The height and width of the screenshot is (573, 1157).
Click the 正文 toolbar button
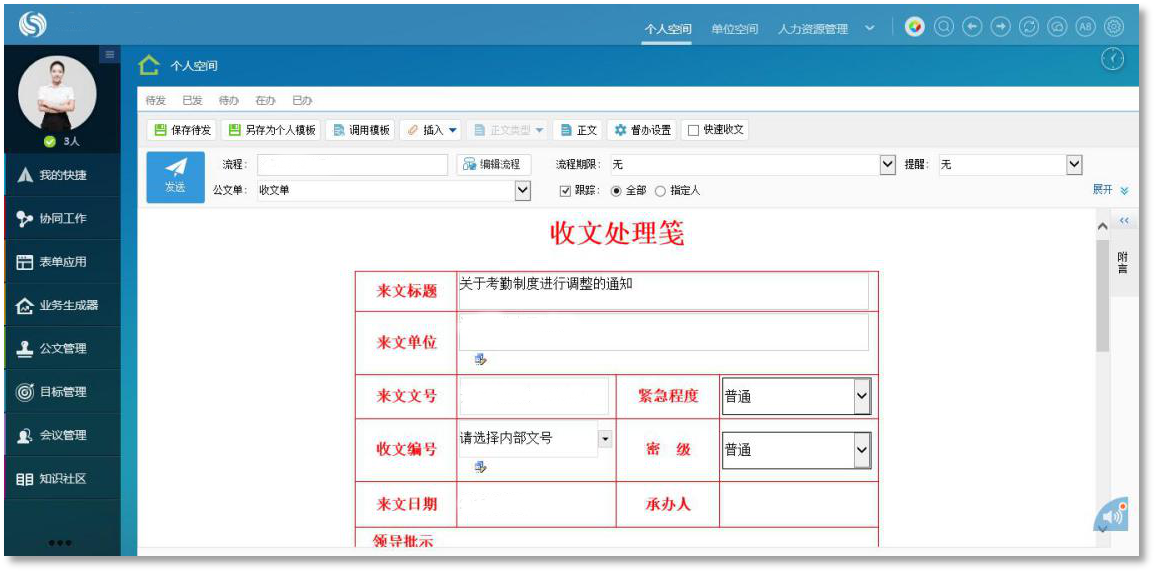[578, 131]
